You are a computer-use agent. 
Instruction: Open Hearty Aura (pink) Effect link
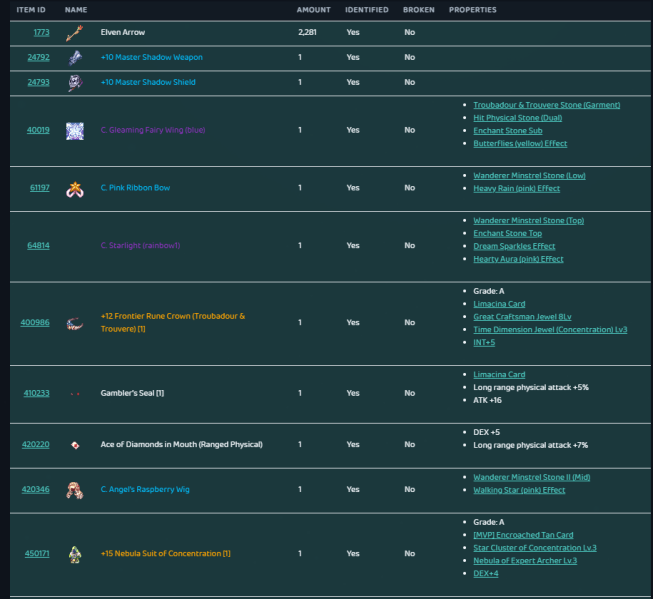(x=518, y=260)
